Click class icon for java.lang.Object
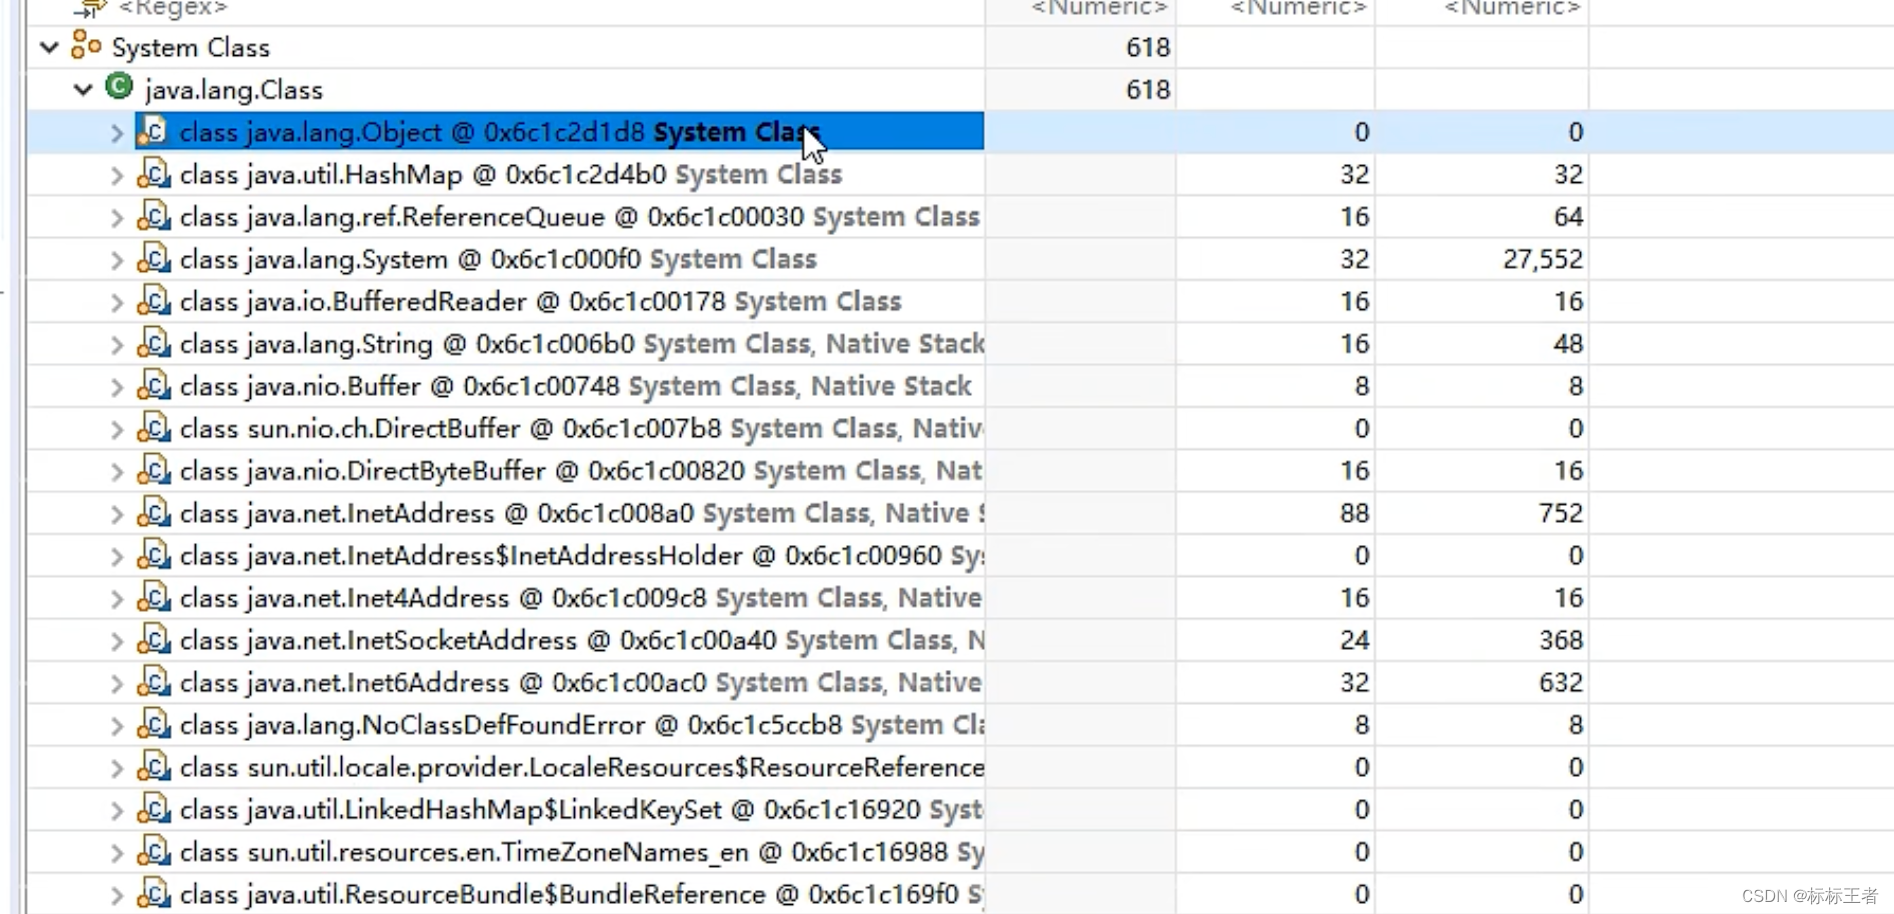 153,131
